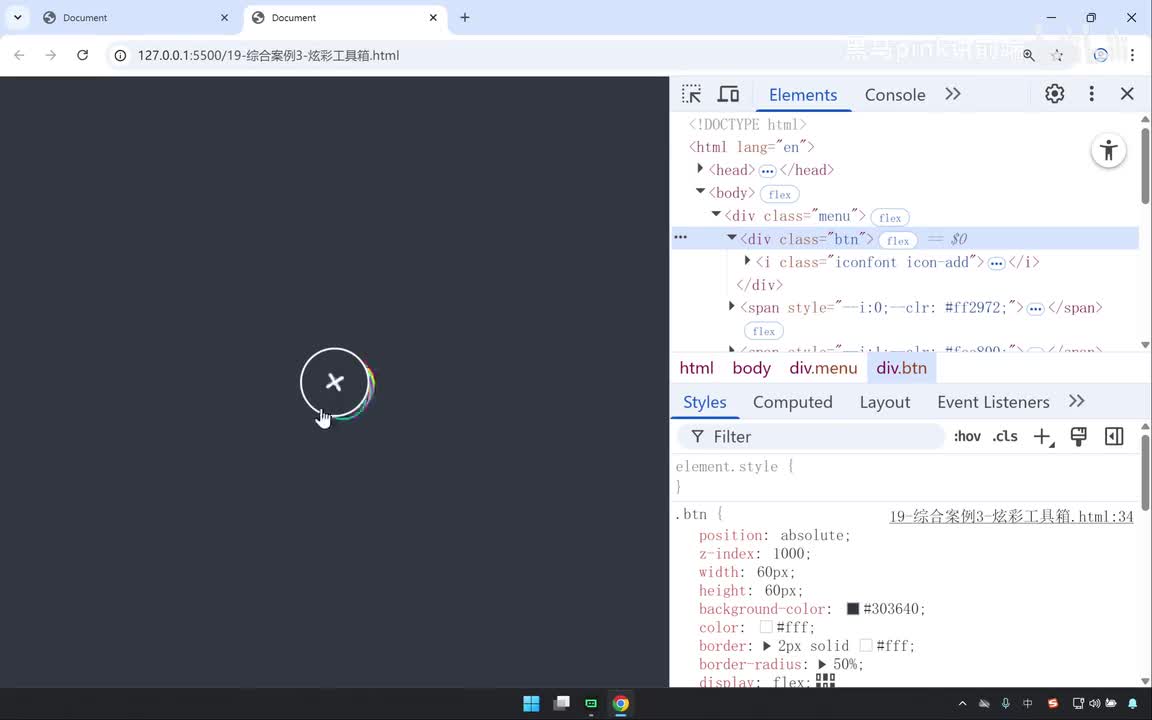Click the flex badge beside body
Screen dimensions: 1152x720
tap(780, 194)
